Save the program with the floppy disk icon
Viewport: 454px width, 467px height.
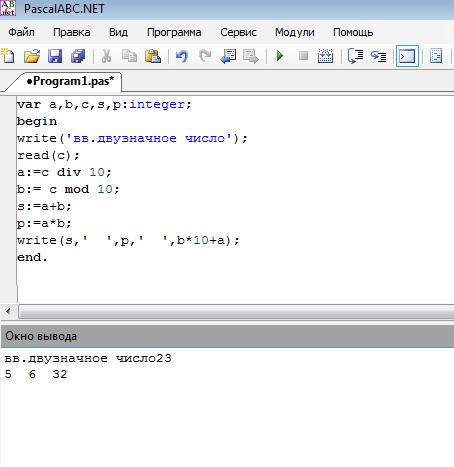click(x=55, y=56)
